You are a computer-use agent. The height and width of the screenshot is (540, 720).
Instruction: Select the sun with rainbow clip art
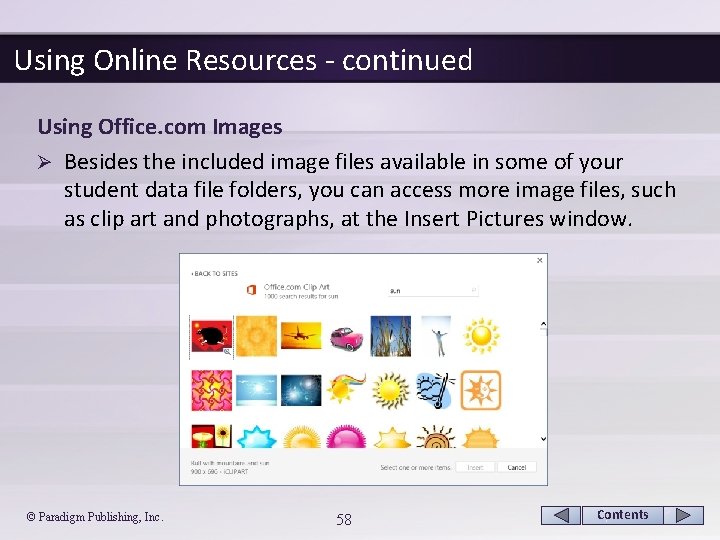pyautogui.click(x=347, y=388)
